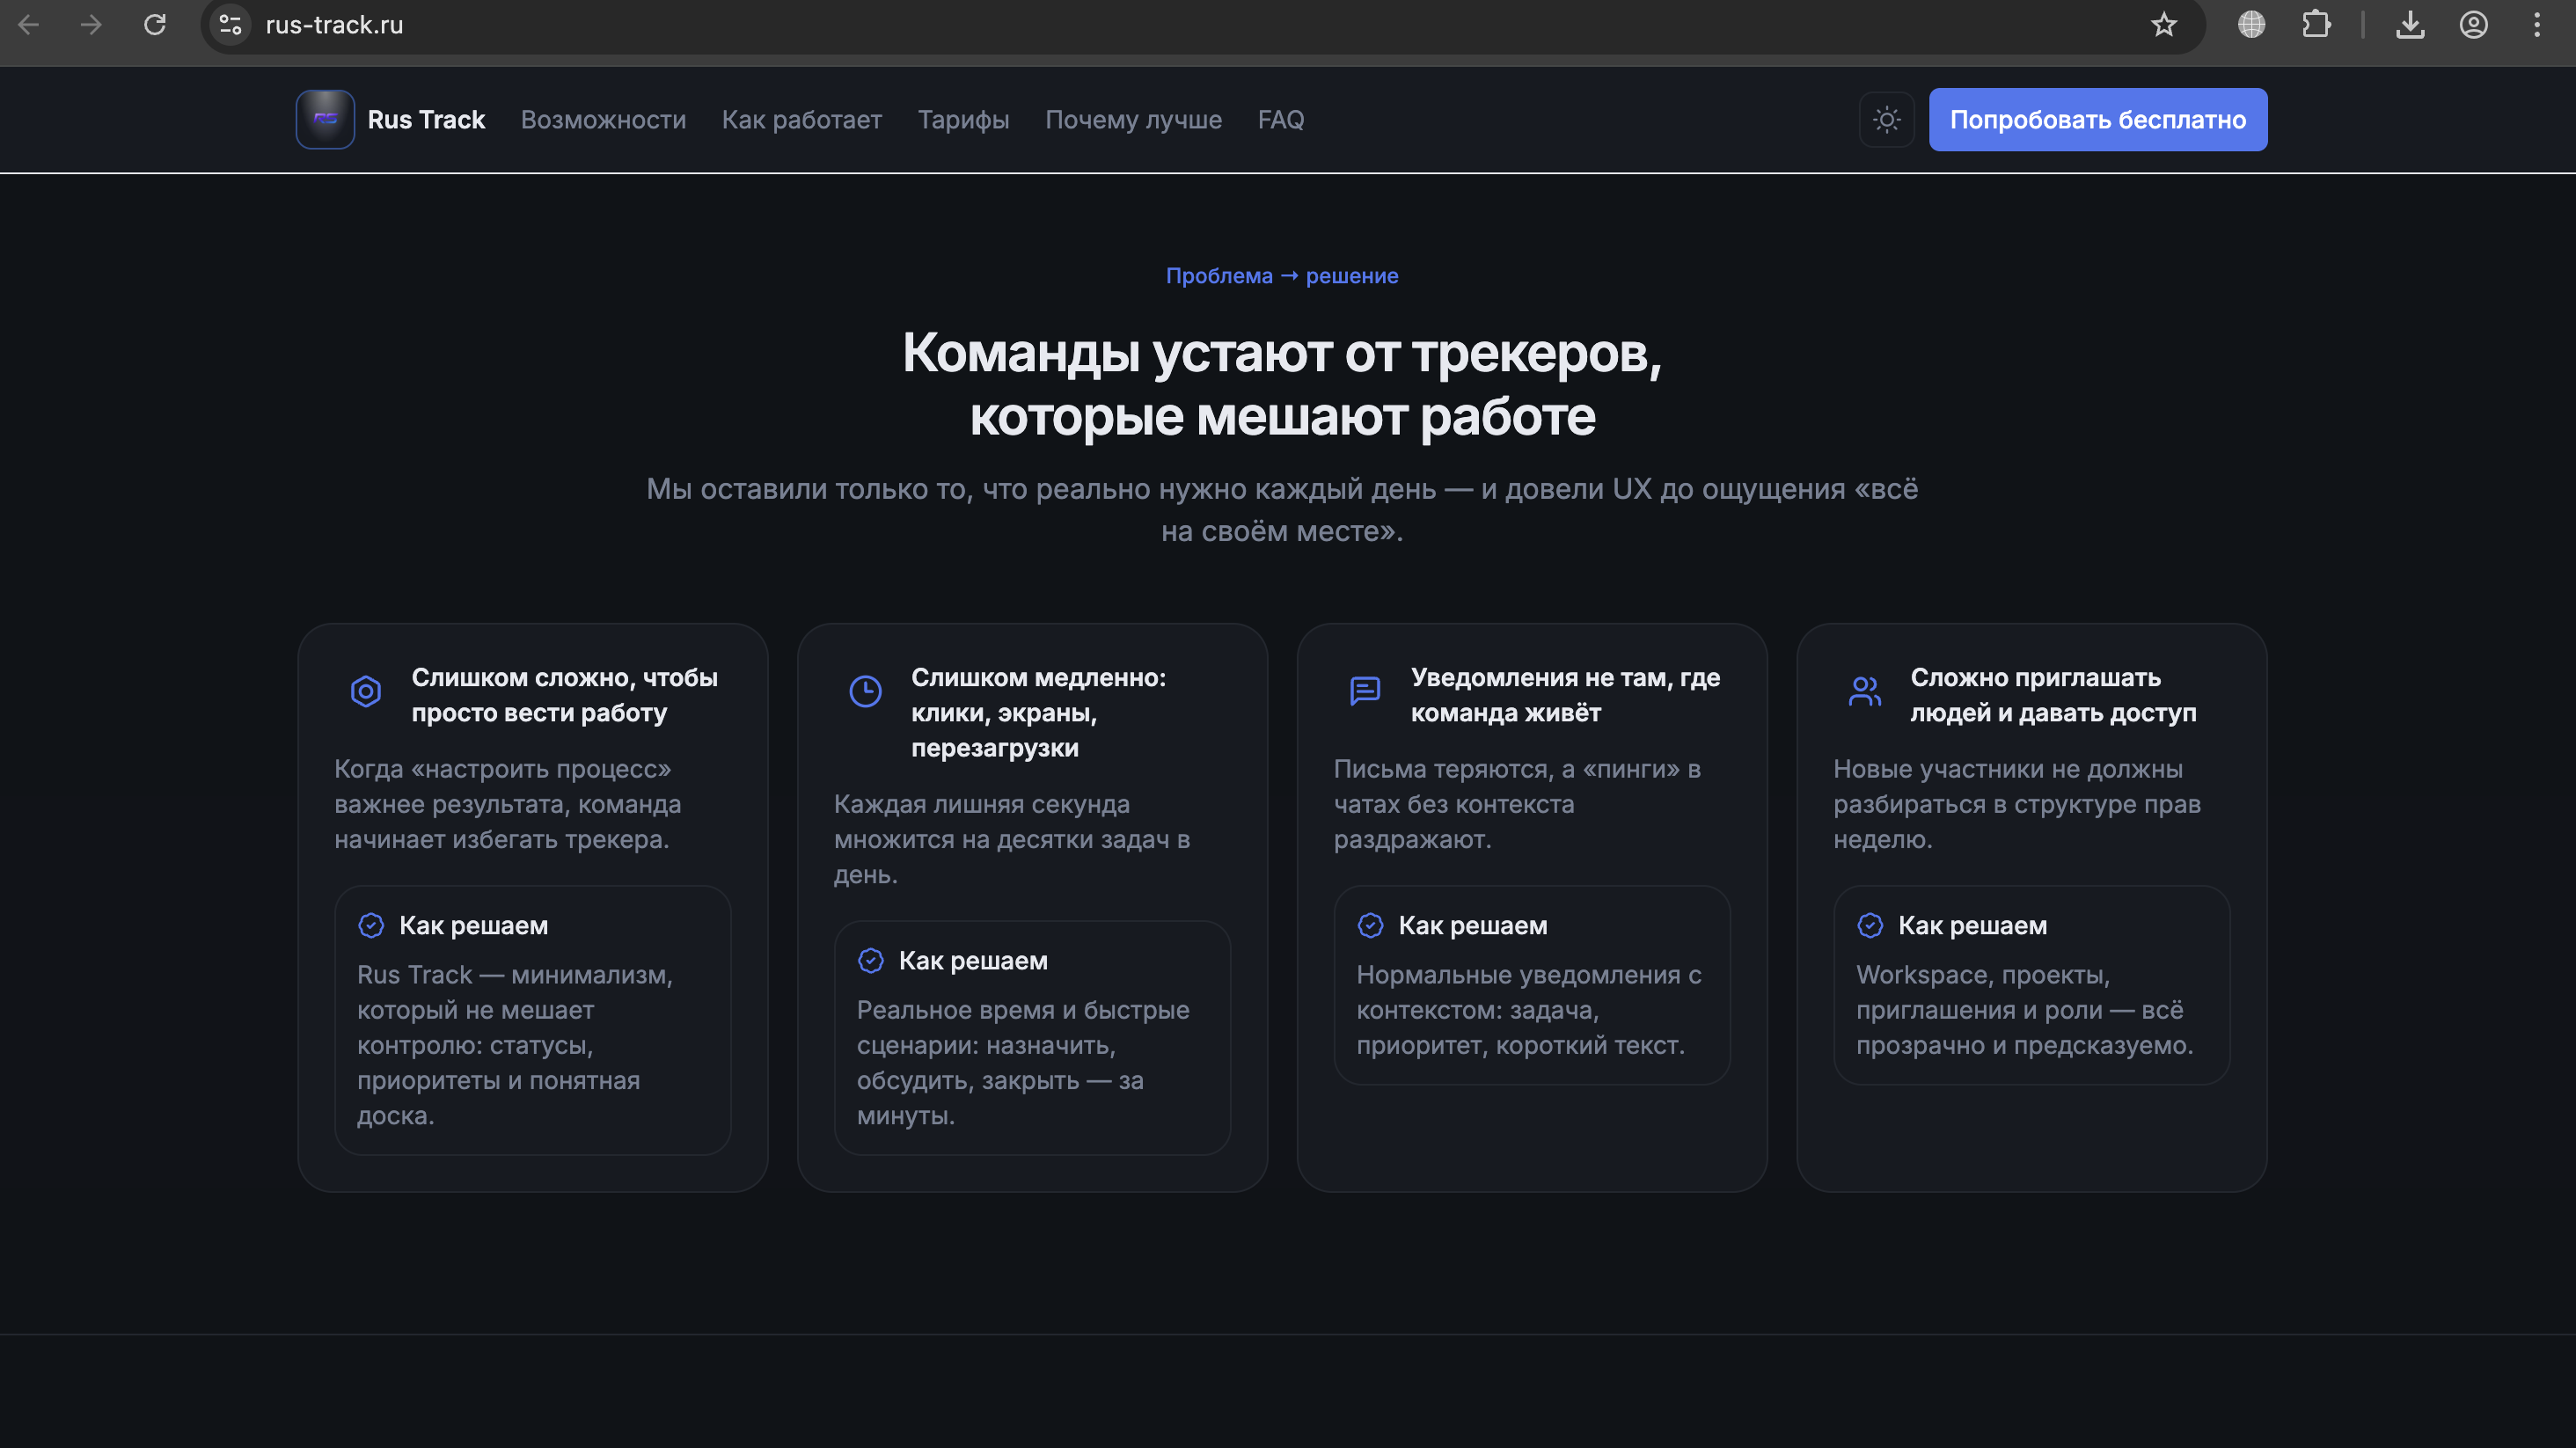This screenshot has width=2576, height=1448.
Task: Reload the rus-track.ru page
Action: click(x=155, y=25)
